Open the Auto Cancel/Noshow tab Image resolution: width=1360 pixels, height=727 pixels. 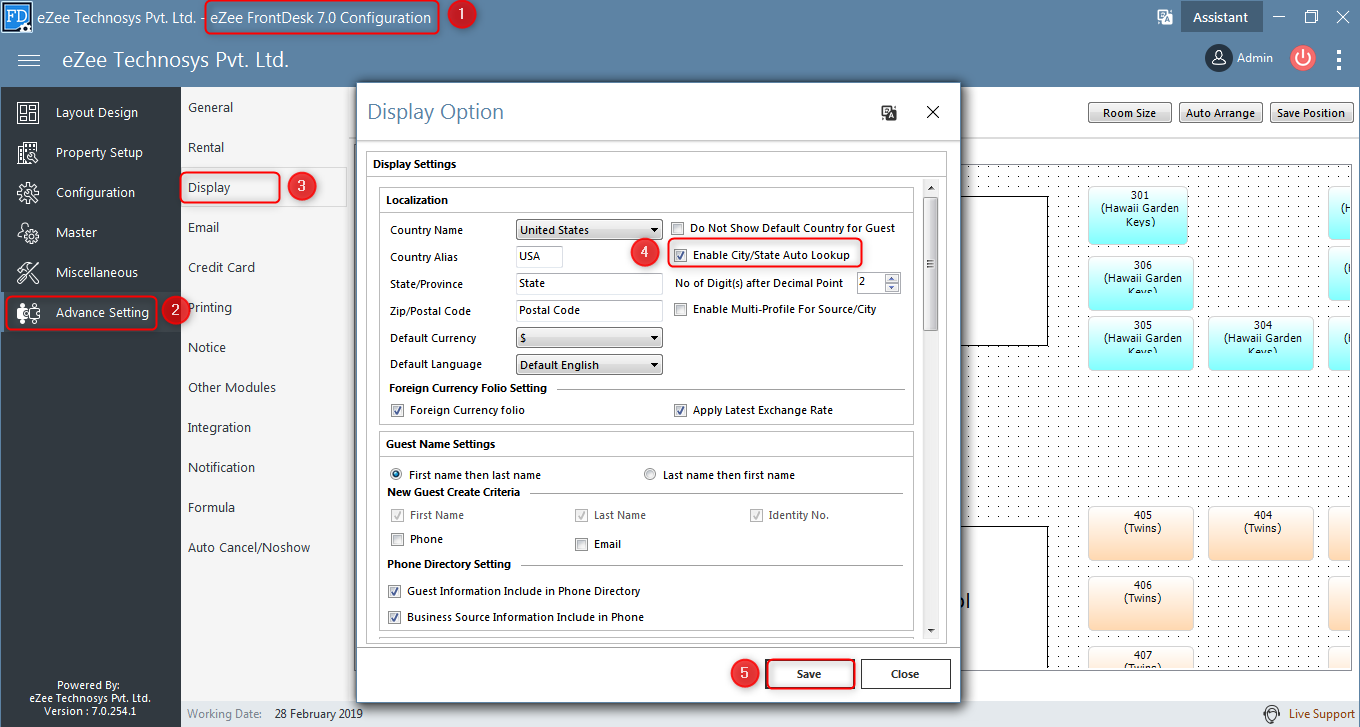pyautogui.click(x=249, y=547)
